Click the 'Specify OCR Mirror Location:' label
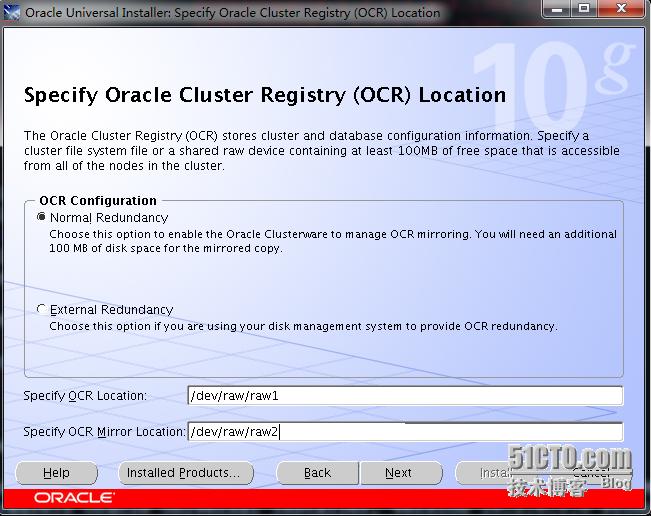 104,432
